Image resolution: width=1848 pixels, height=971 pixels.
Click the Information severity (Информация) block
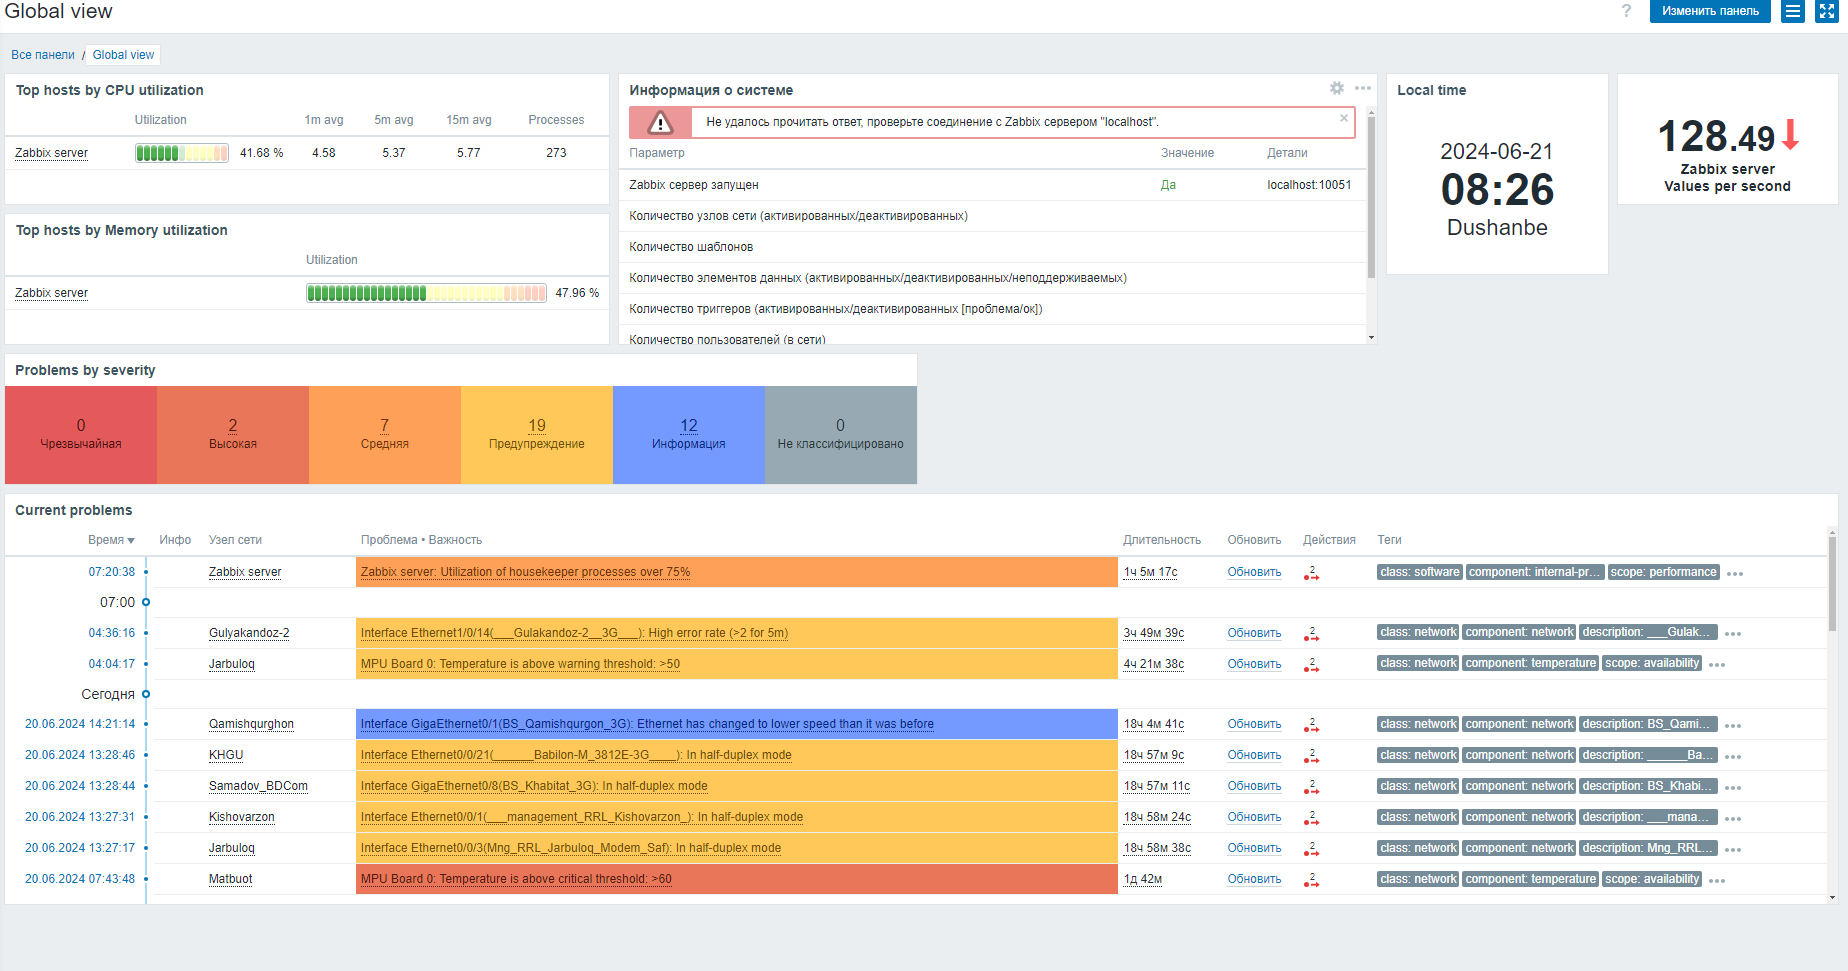point(689,435)
